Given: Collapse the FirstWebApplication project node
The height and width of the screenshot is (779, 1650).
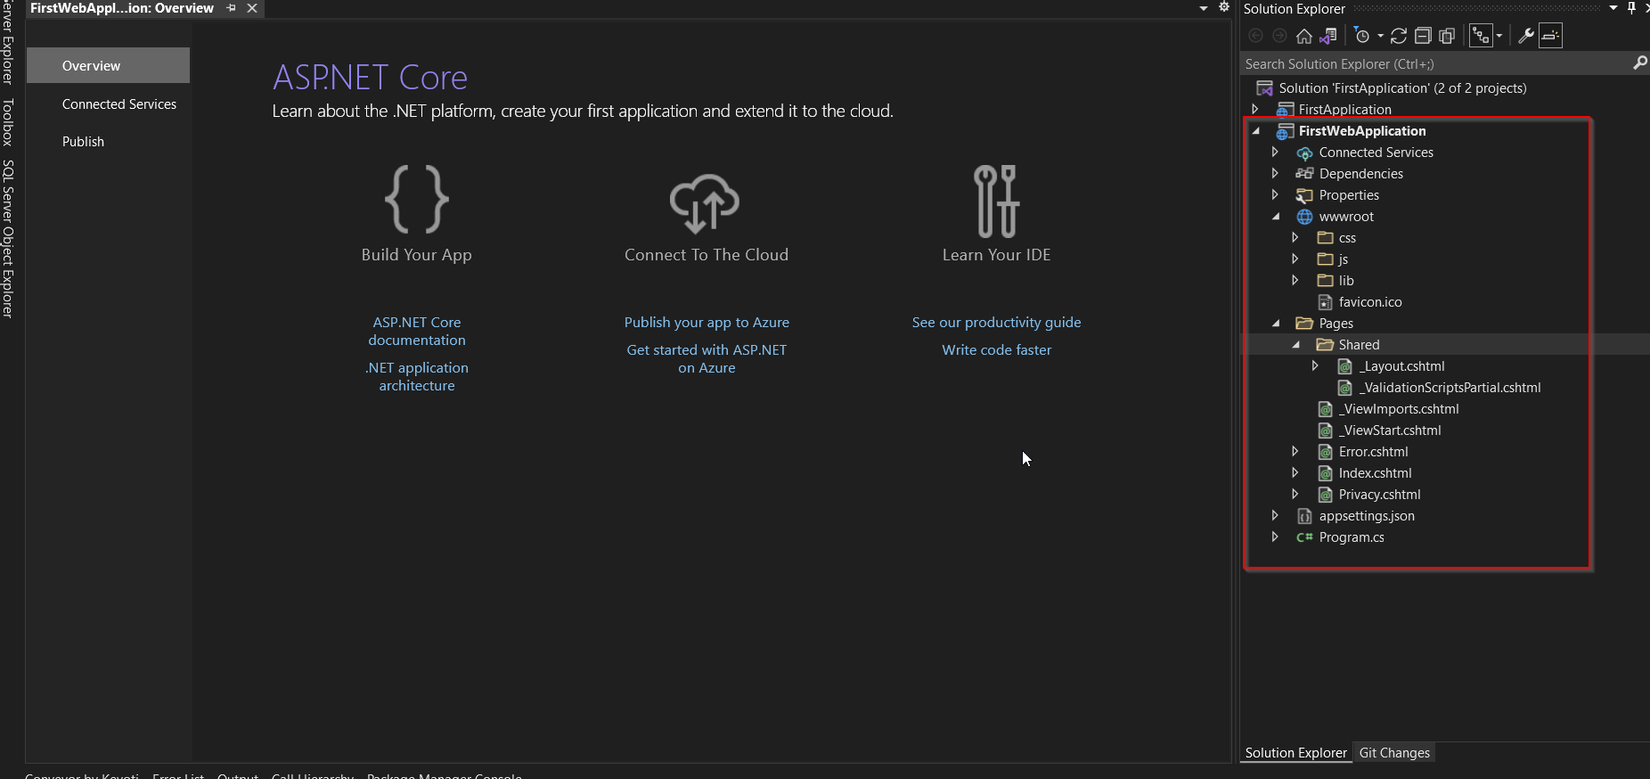Looking at the screenshot, I should pos(1256,131).
